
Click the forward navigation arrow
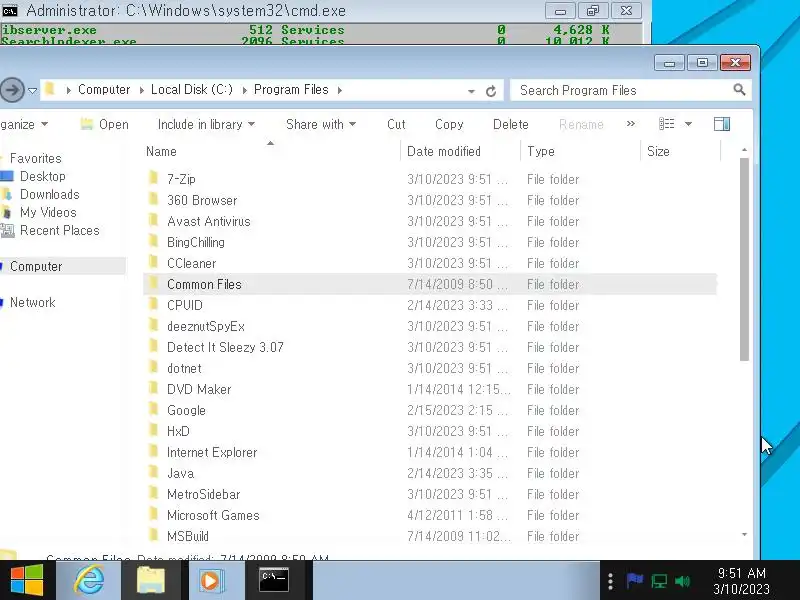pyautogui.click(x=12, y=90)
